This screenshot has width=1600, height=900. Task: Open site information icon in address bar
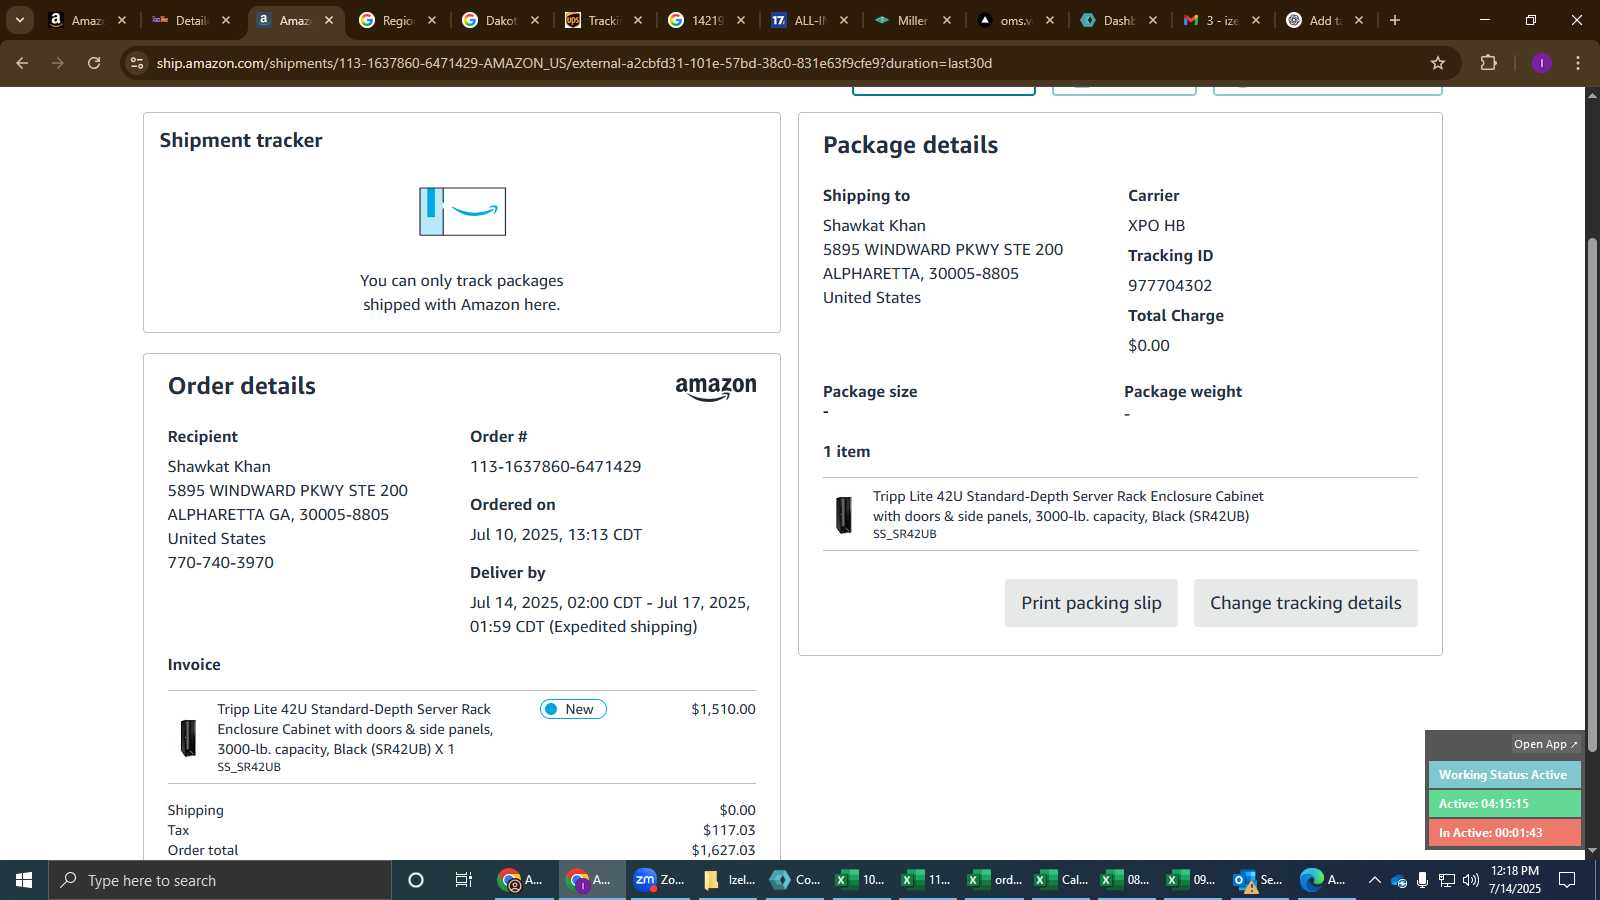pos(137,63)
